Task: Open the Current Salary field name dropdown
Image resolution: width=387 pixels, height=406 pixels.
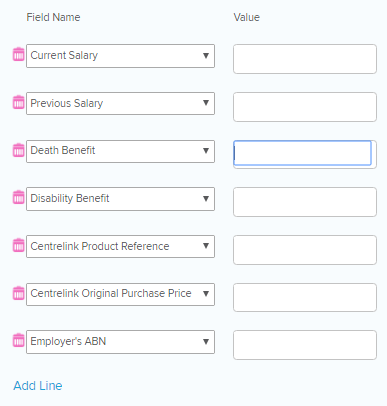Action: click(x=120, y=56)
